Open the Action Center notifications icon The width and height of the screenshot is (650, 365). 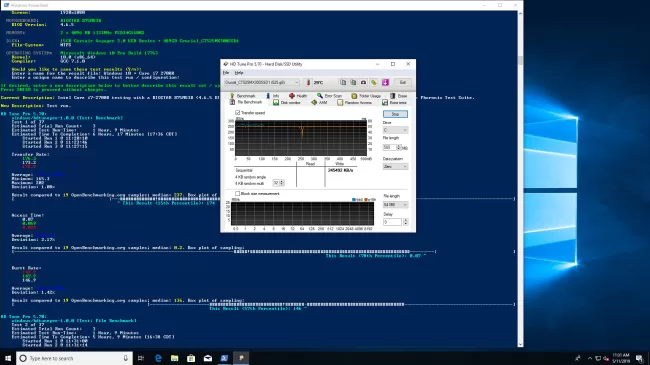(x=639, y=358)
